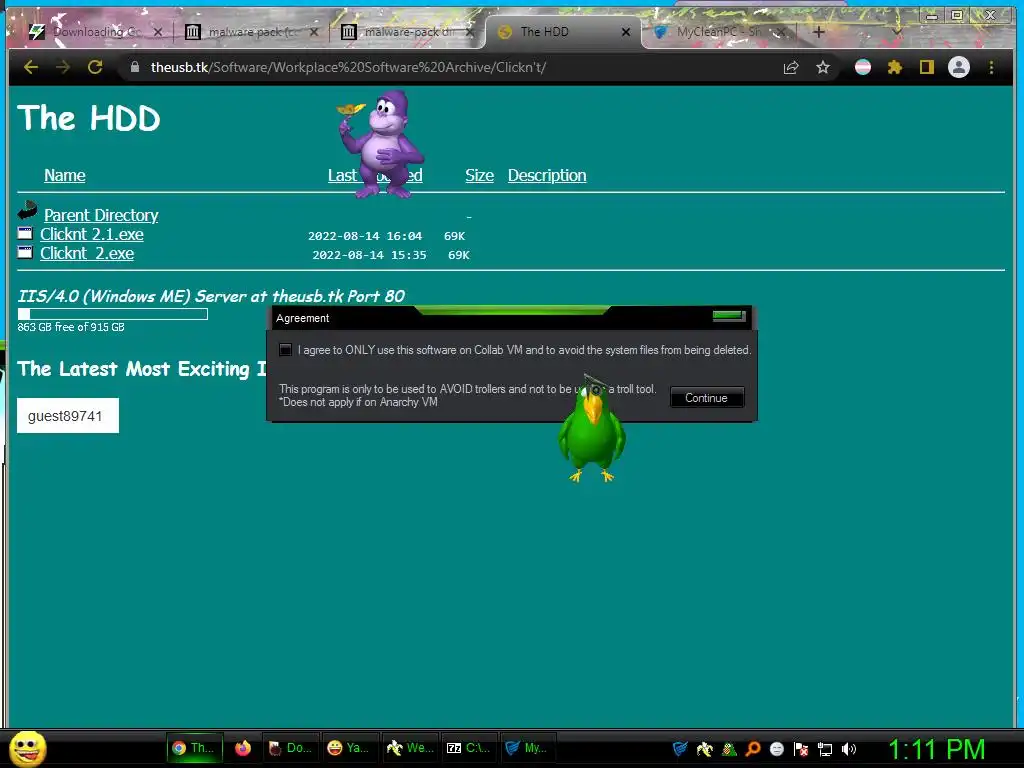This screenshot has height=768, width=1024.
Task: Download Clicknt 2.exe
Action: click(87, 253)
